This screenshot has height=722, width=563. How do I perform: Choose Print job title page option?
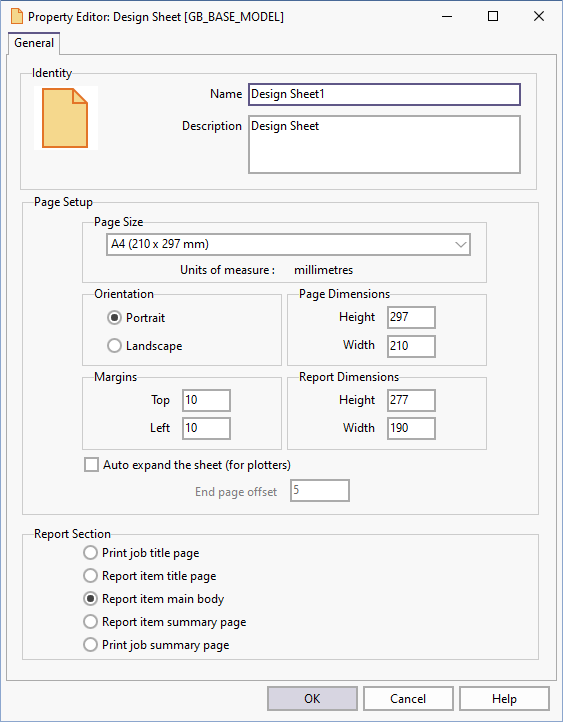click(141, 553)
